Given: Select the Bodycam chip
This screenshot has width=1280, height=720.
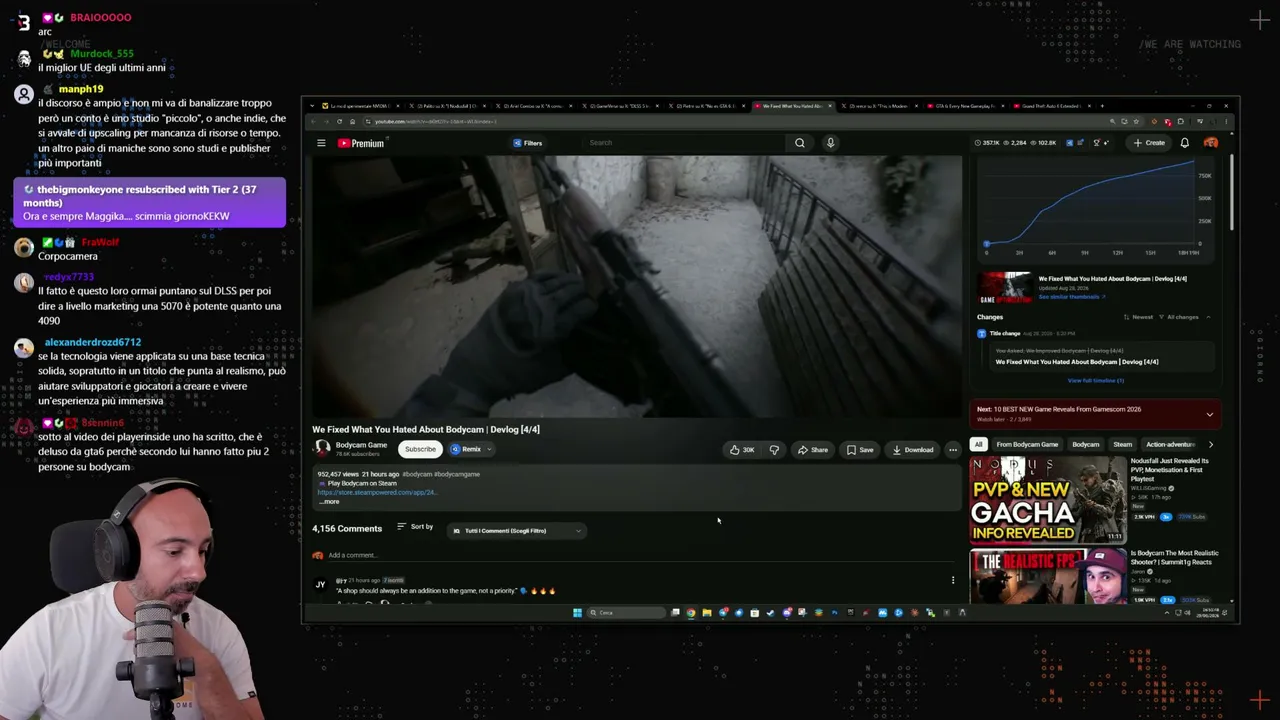Looking at the screenshot, I should pyautogui.click(x=1085, y=445).
